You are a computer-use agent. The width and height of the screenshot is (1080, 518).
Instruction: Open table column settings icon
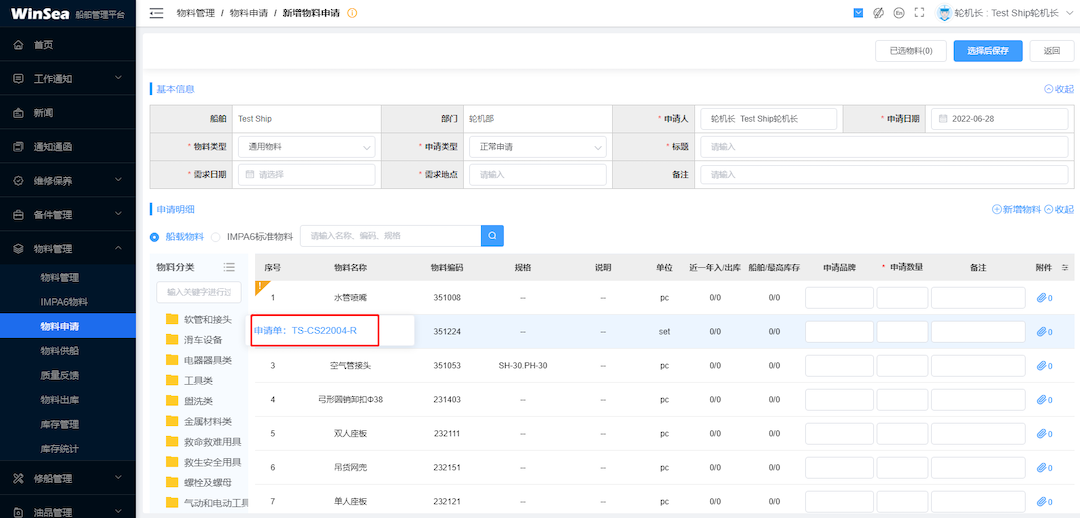click(1066, 267)
